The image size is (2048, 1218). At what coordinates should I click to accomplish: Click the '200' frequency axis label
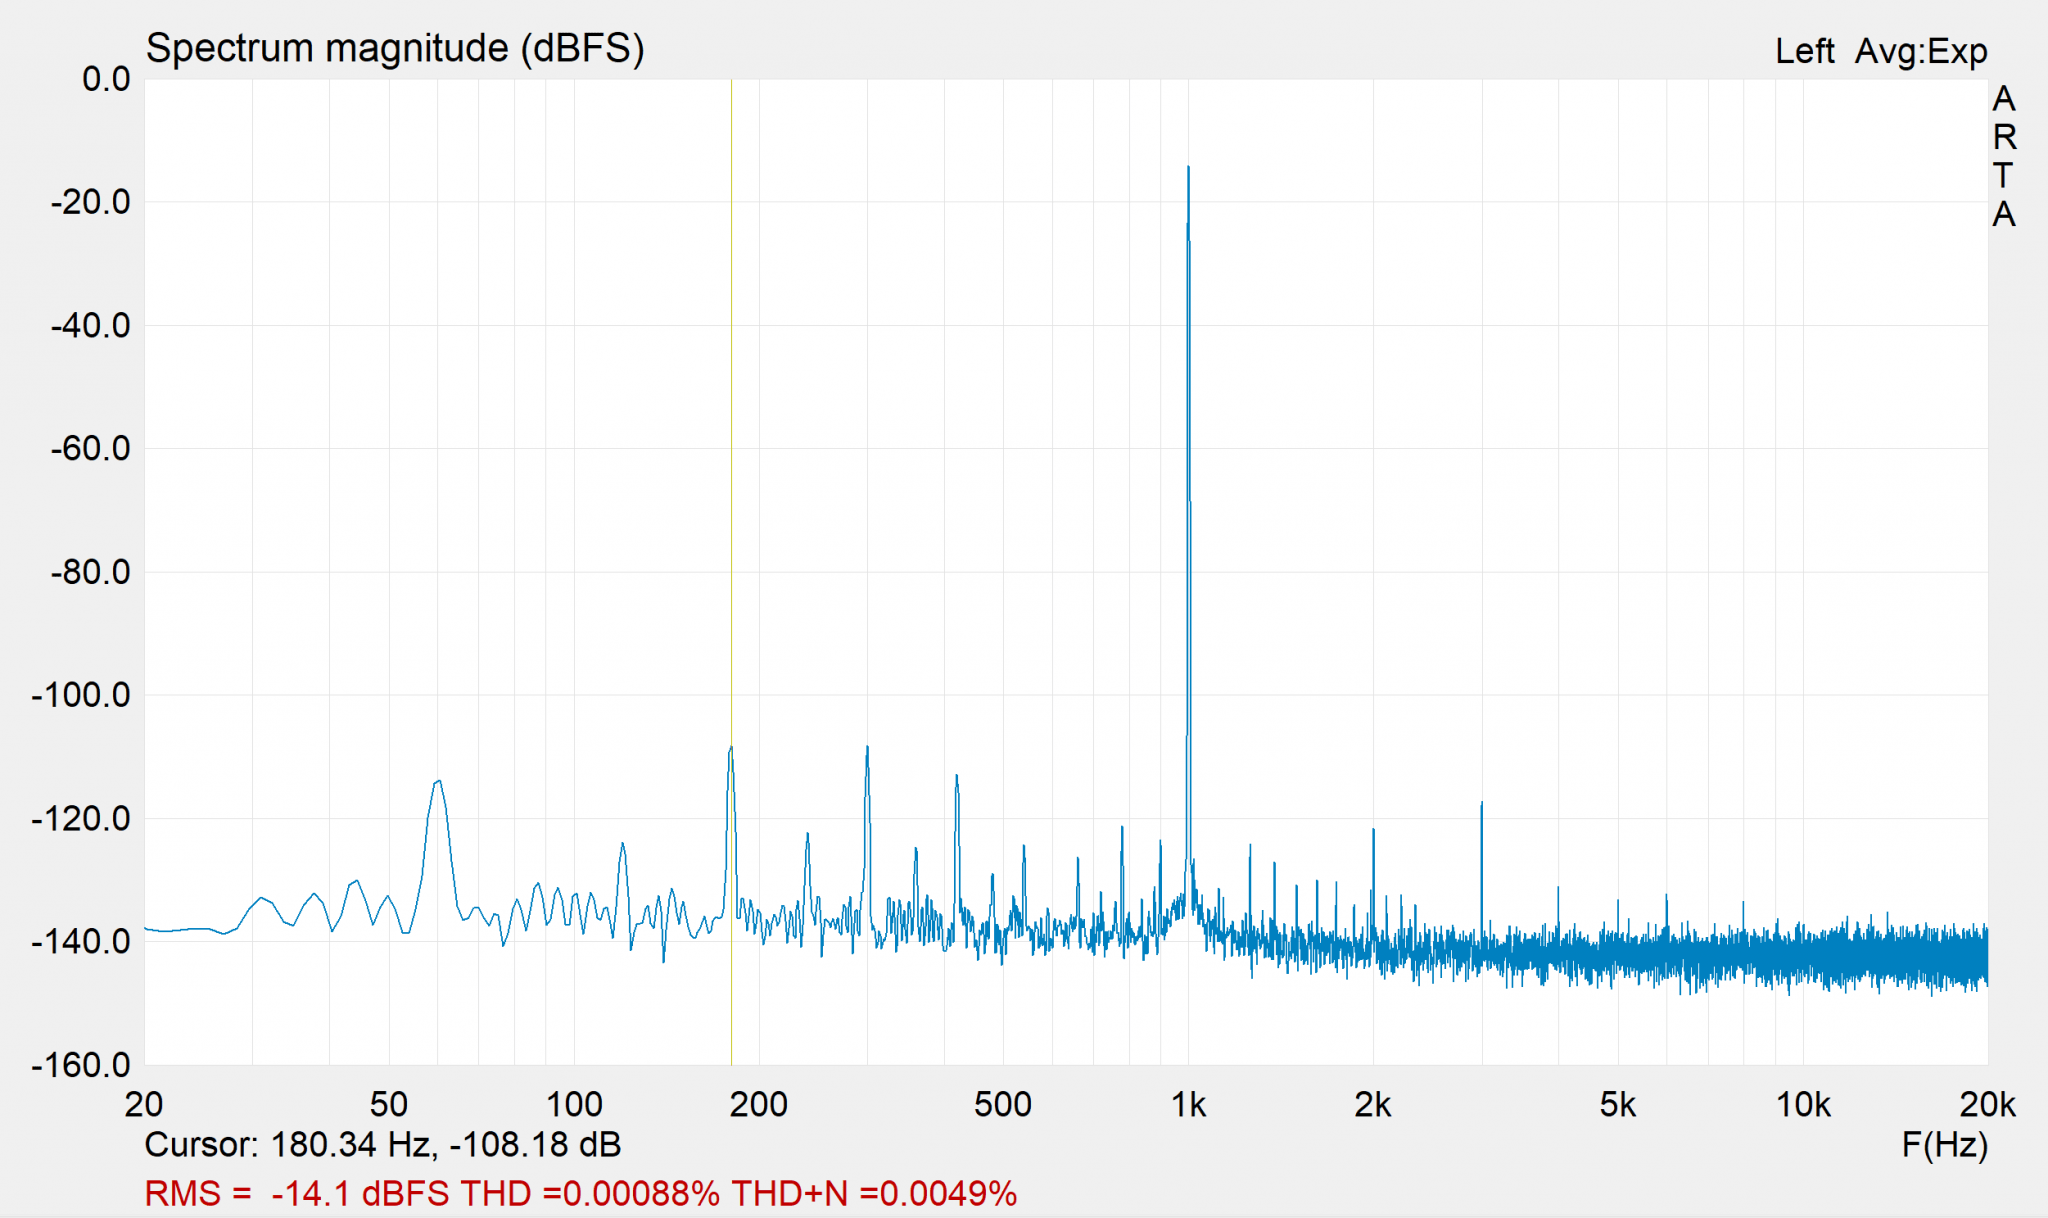coord(759,1105)
